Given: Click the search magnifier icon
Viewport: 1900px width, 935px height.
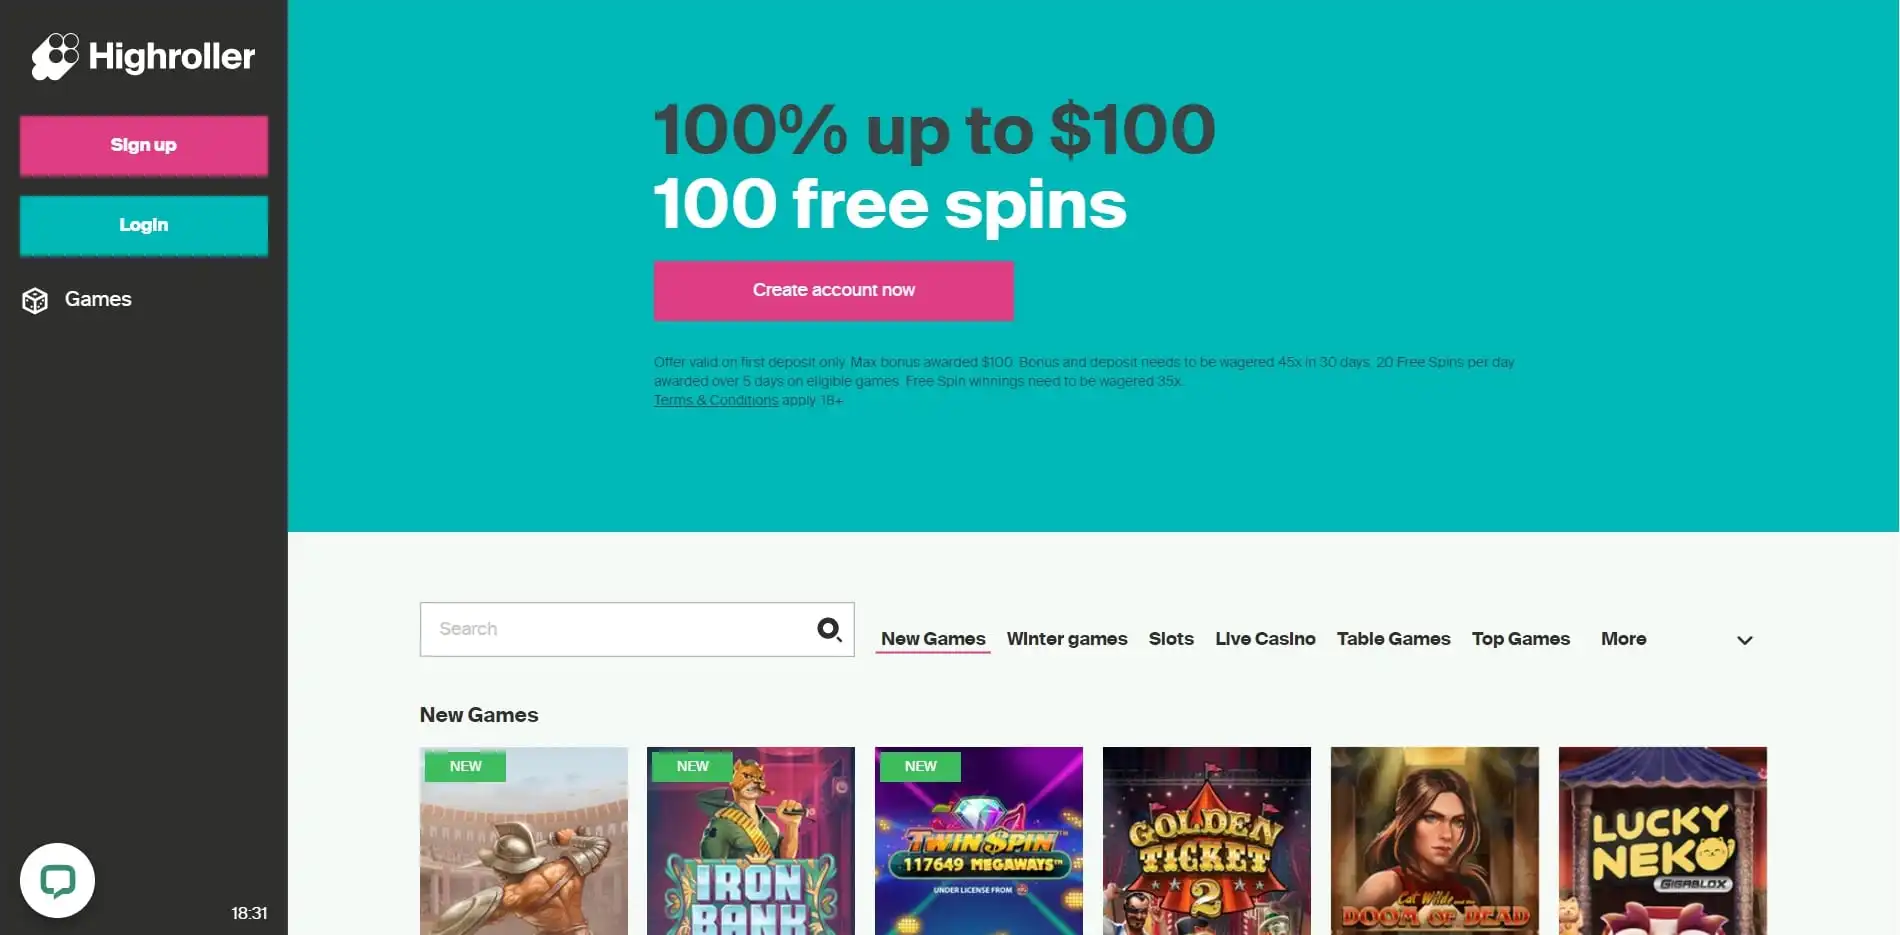Looking at the screenshot, I should tap(829, 629).
